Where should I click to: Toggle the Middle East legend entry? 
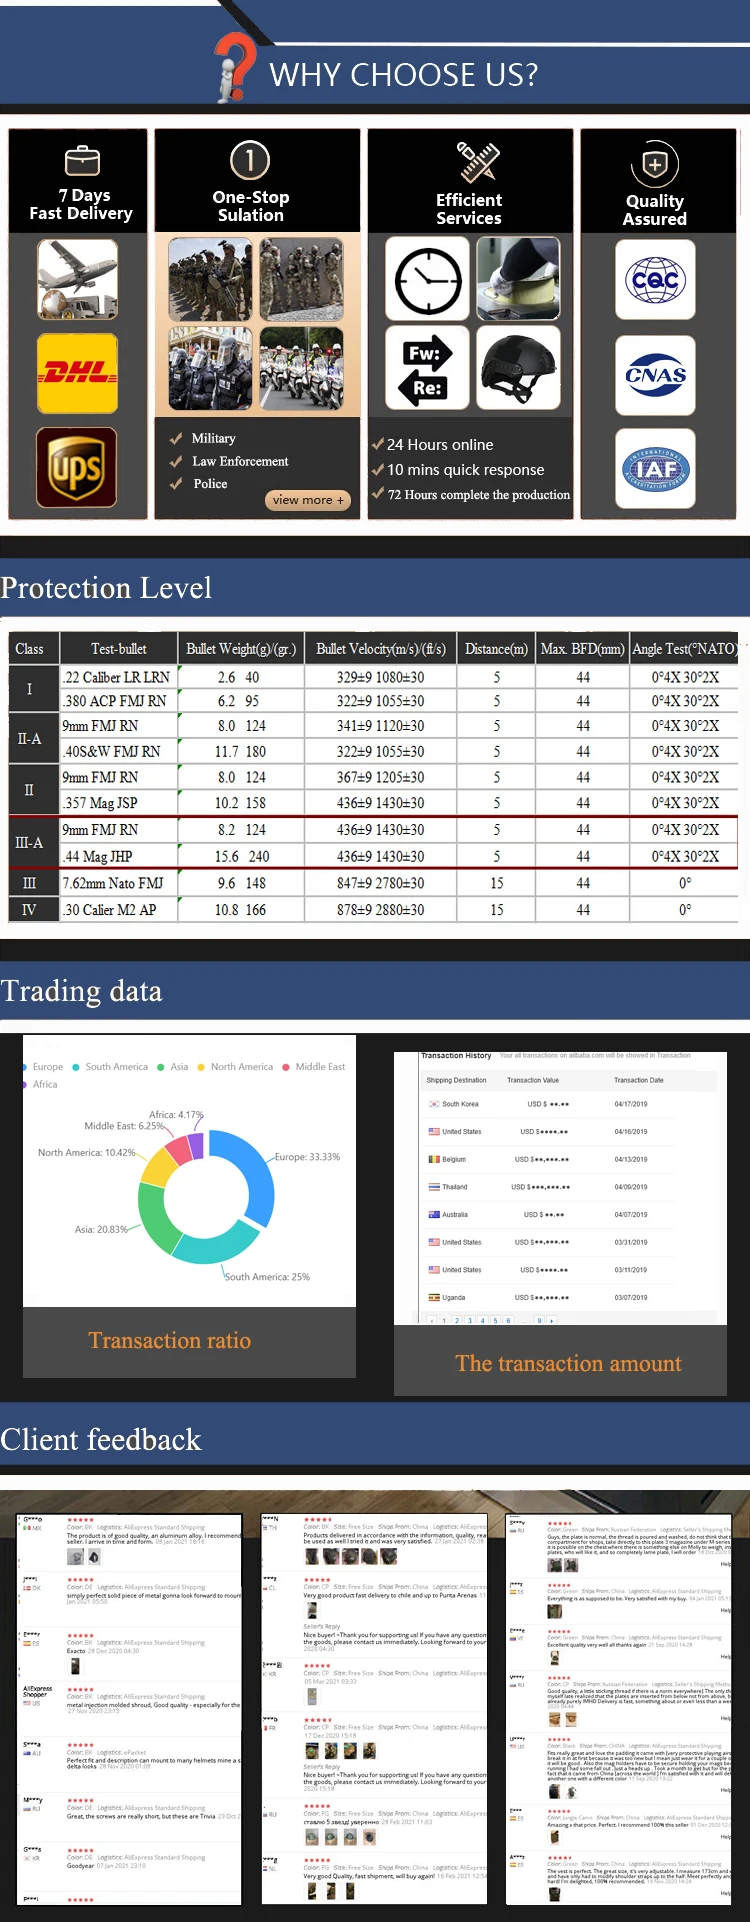tap(314, 1067)
